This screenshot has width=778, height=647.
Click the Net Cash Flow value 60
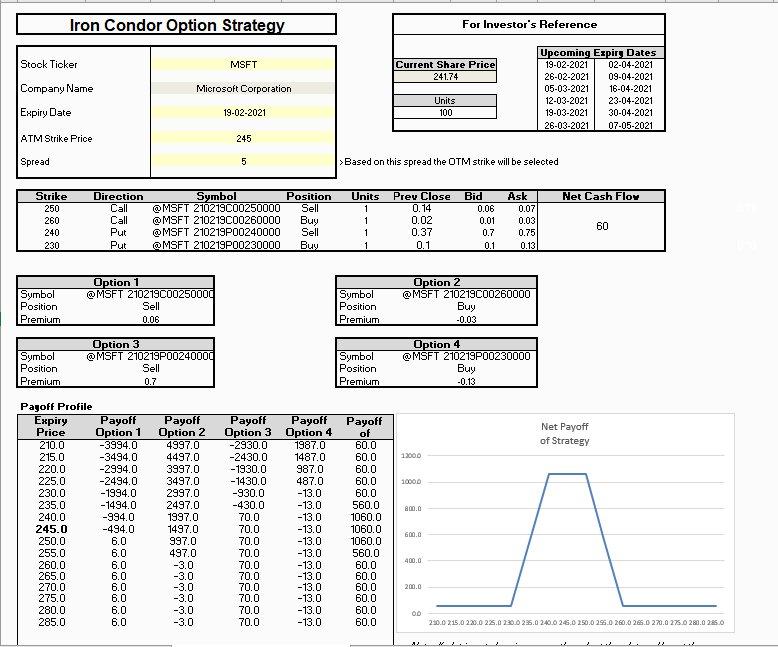pos(602,226)
